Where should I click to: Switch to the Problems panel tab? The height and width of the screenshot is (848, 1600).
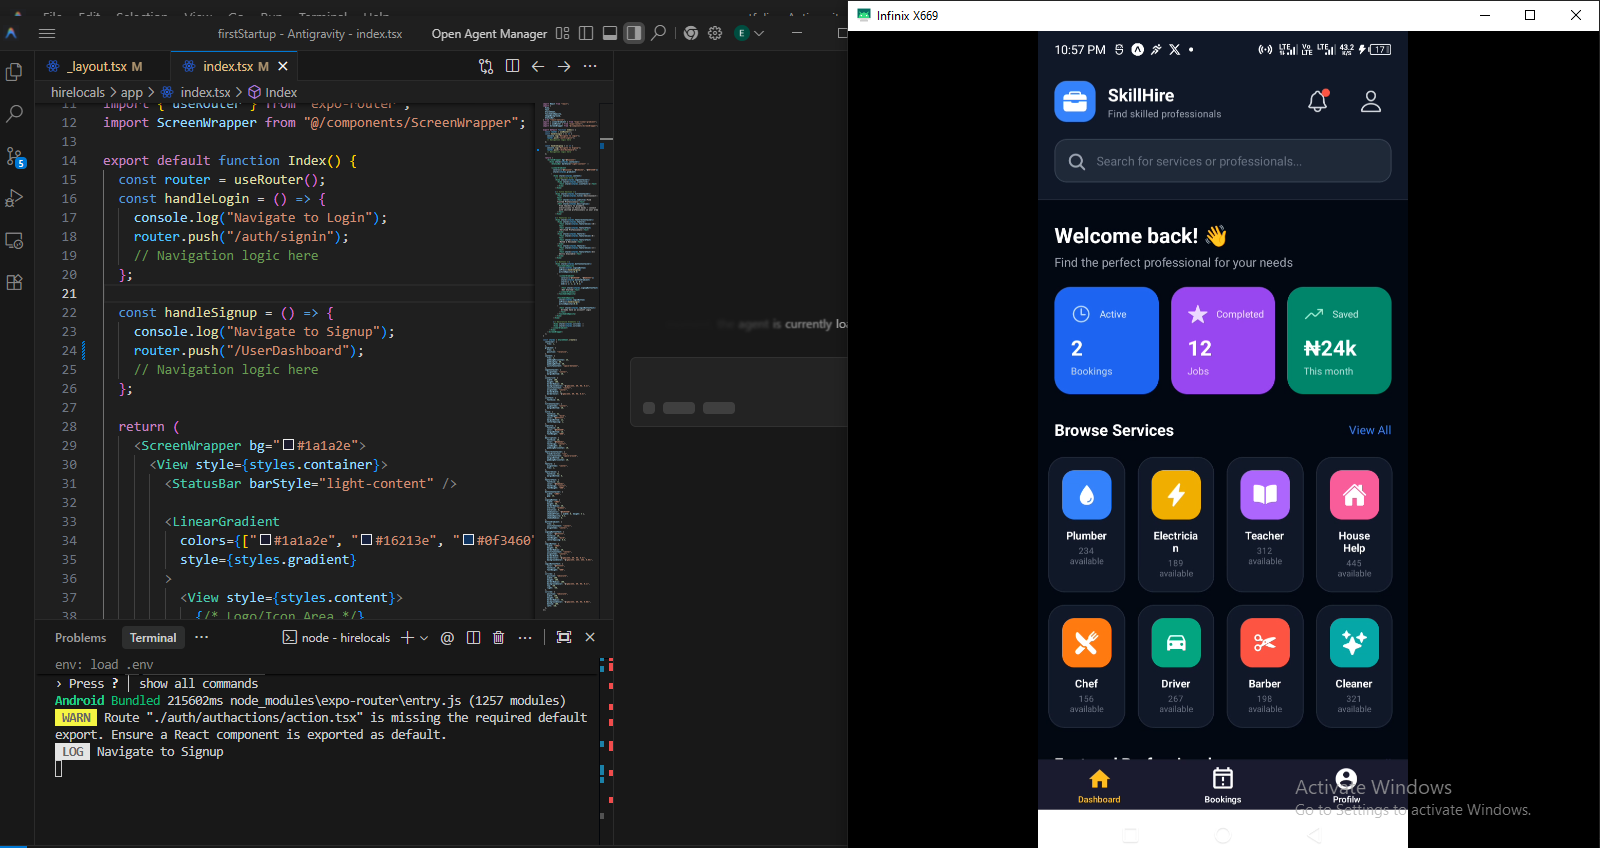(x=80, y=638)
